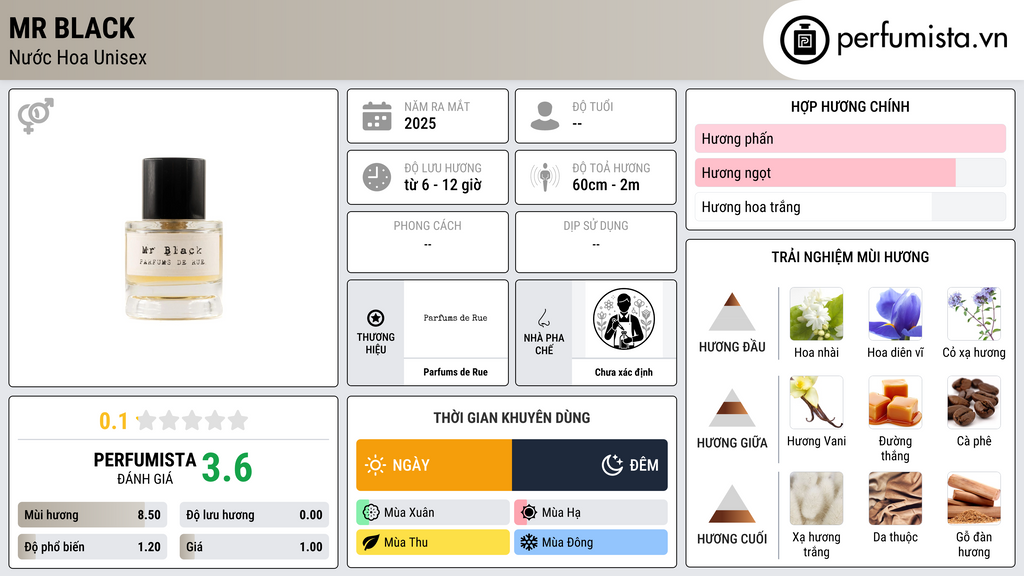Image resolution: width=1024 pixels, height=576 pixels.
Task: Click the Giá 1.00 score bar
Action: (x=254, y=547)
